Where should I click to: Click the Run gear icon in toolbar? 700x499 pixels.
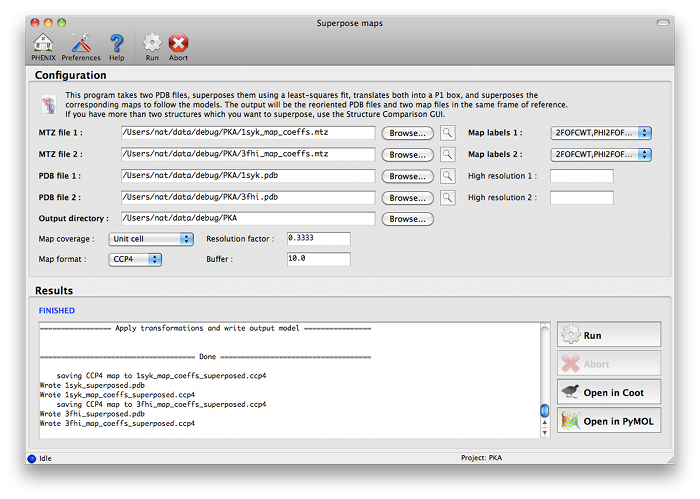[152, 45]
